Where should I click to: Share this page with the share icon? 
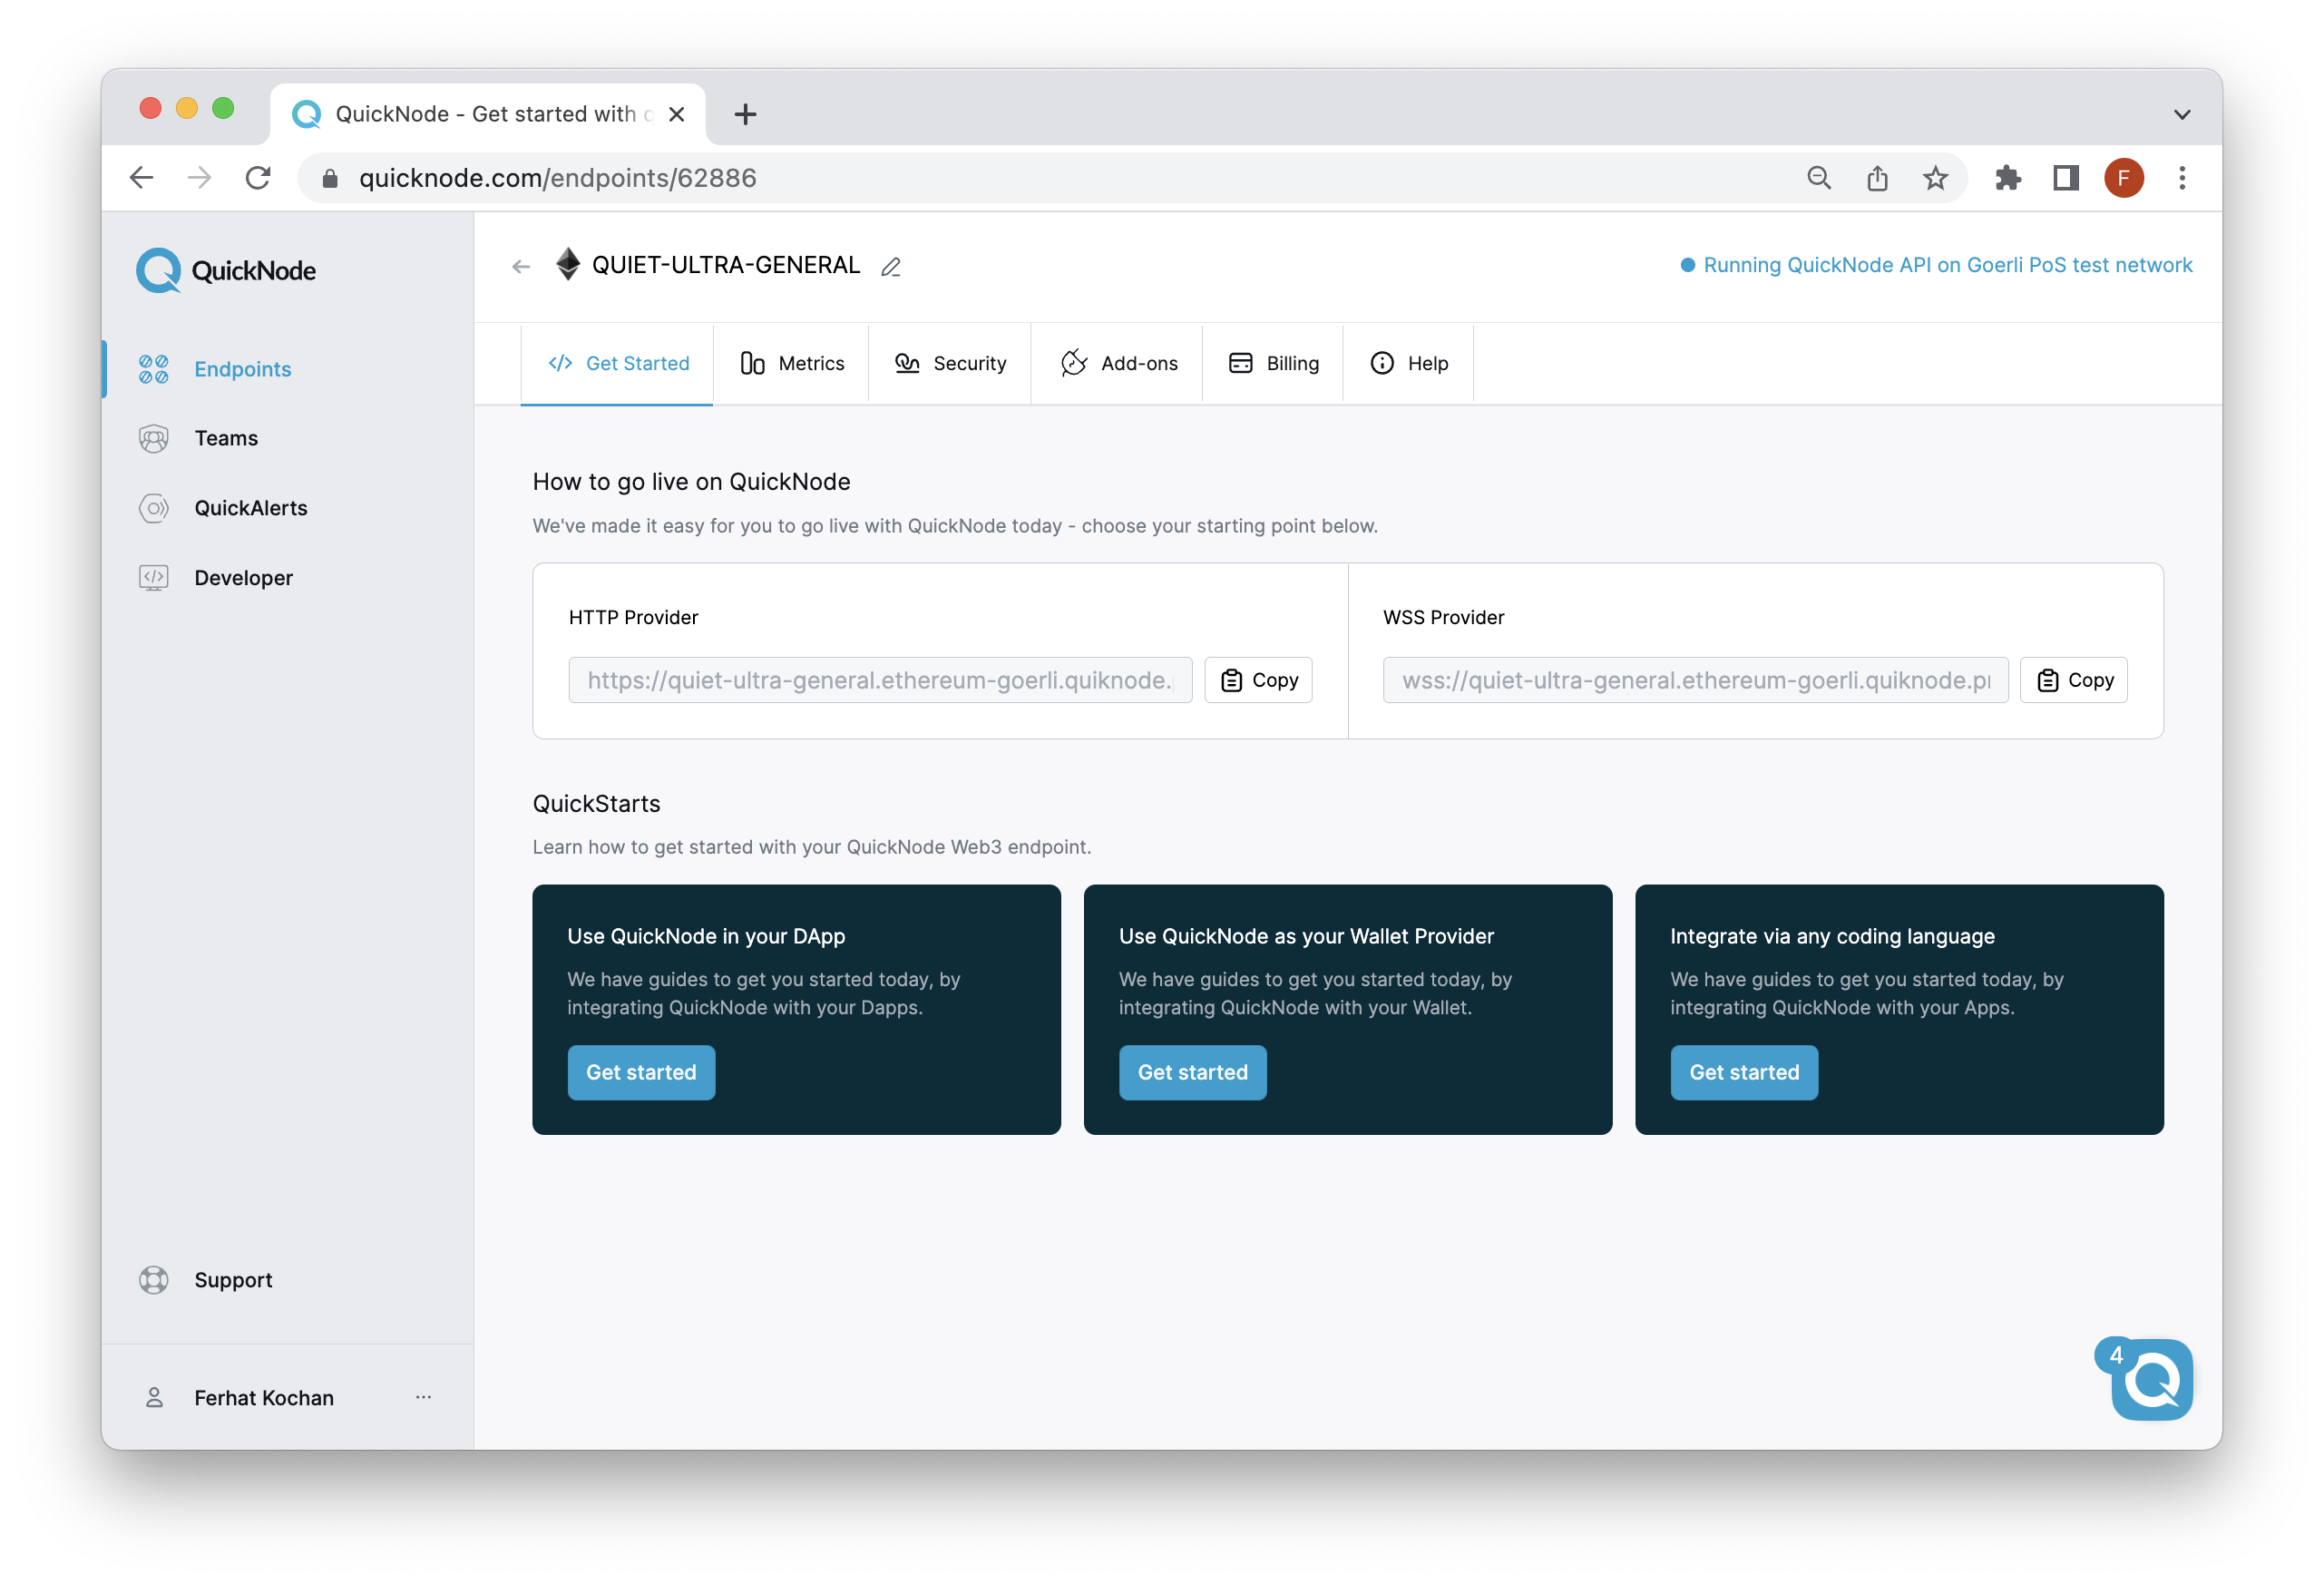(1877, 178)
